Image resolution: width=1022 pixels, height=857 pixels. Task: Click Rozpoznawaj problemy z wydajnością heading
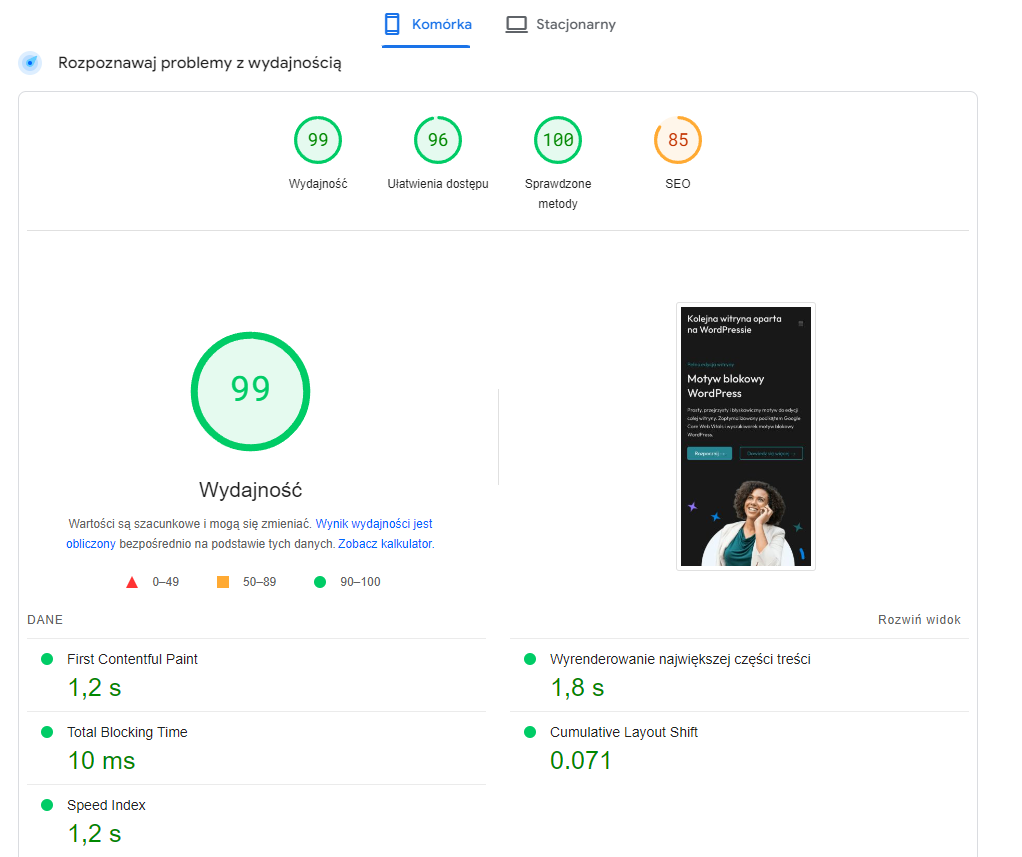[x=199, y=63]
